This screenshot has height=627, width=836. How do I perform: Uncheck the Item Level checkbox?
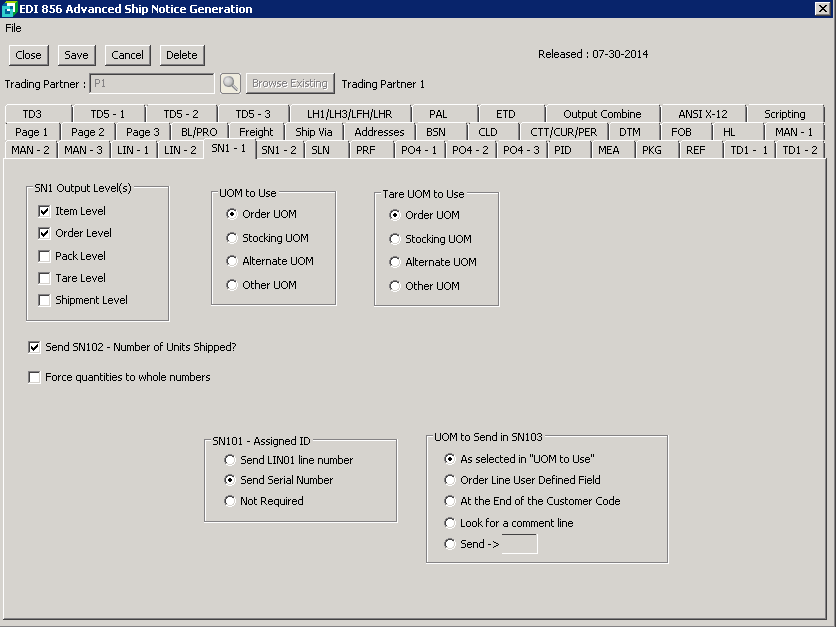pyautogui.click(x=44, y=211)
